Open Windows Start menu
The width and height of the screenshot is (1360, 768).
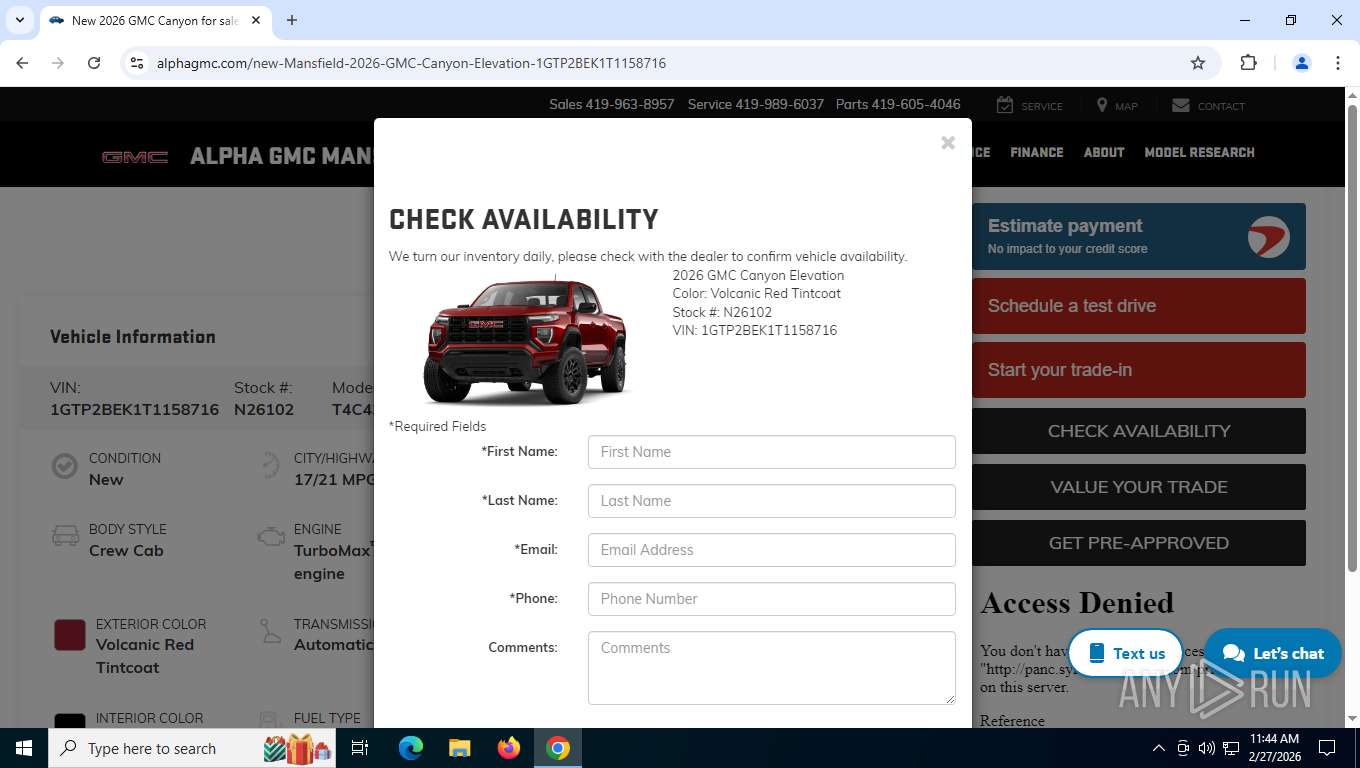24,748
